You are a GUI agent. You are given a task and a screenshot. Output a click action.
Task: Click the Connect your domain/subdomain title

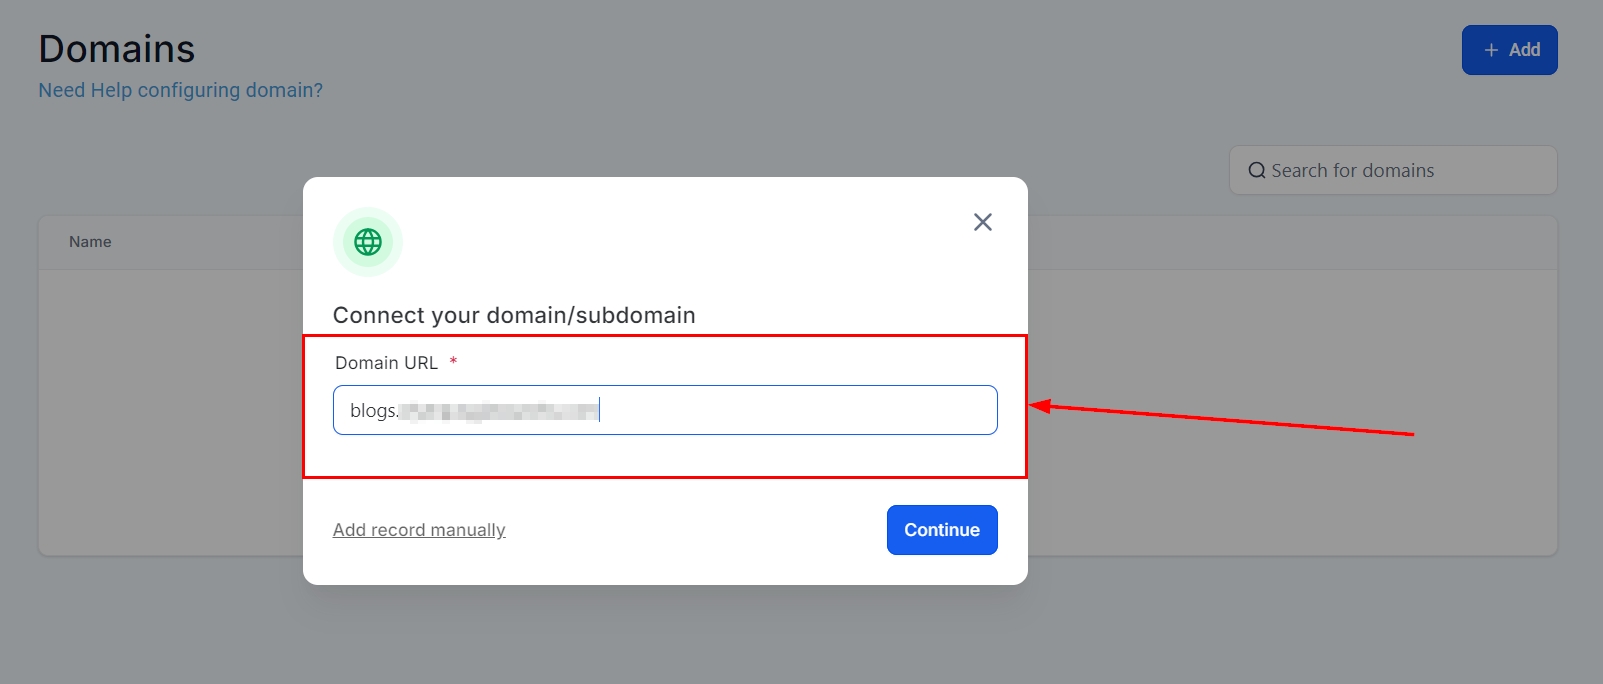pos(514,315)
